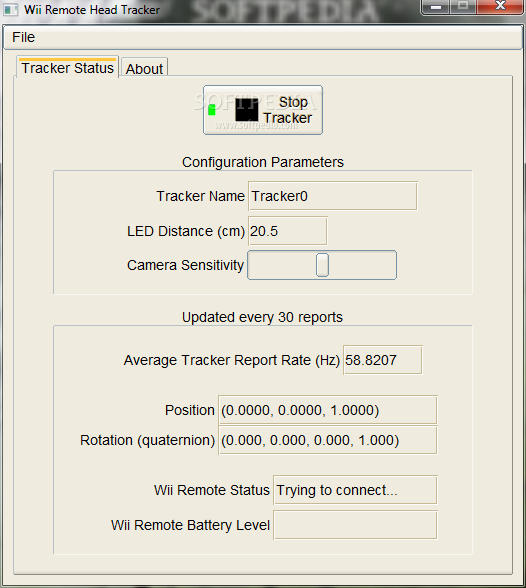This screenshot has height=588, width=526.
Task: Click the 'Configuration Parameters' heading text
Action: pos(263,162)
